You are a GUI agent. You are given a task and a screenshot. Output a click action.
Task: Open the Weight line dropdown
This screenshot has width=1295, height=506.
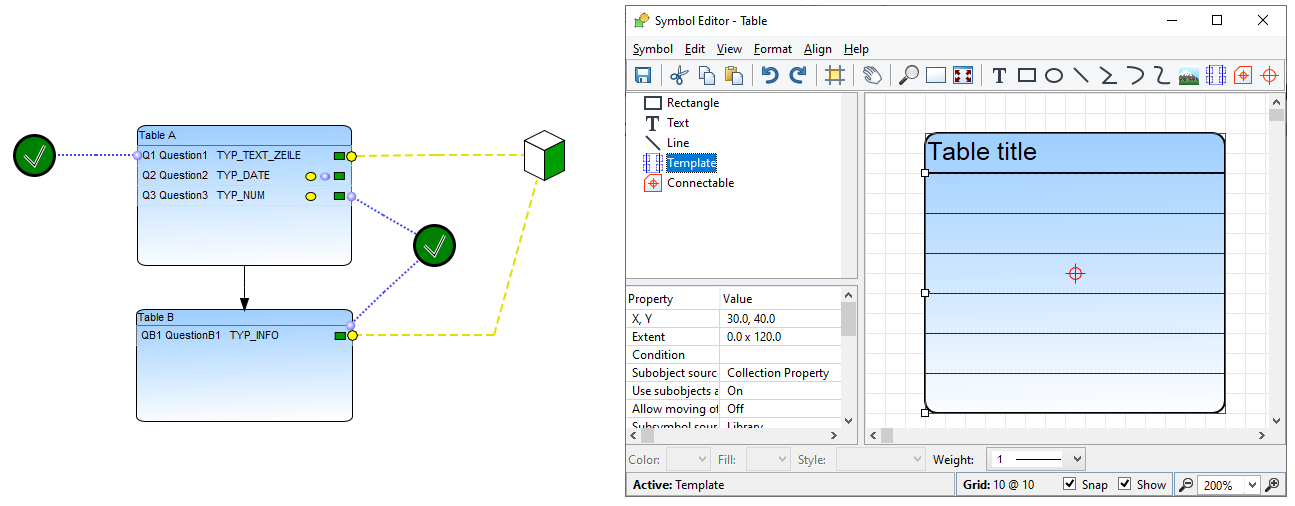pos(1036,460)
